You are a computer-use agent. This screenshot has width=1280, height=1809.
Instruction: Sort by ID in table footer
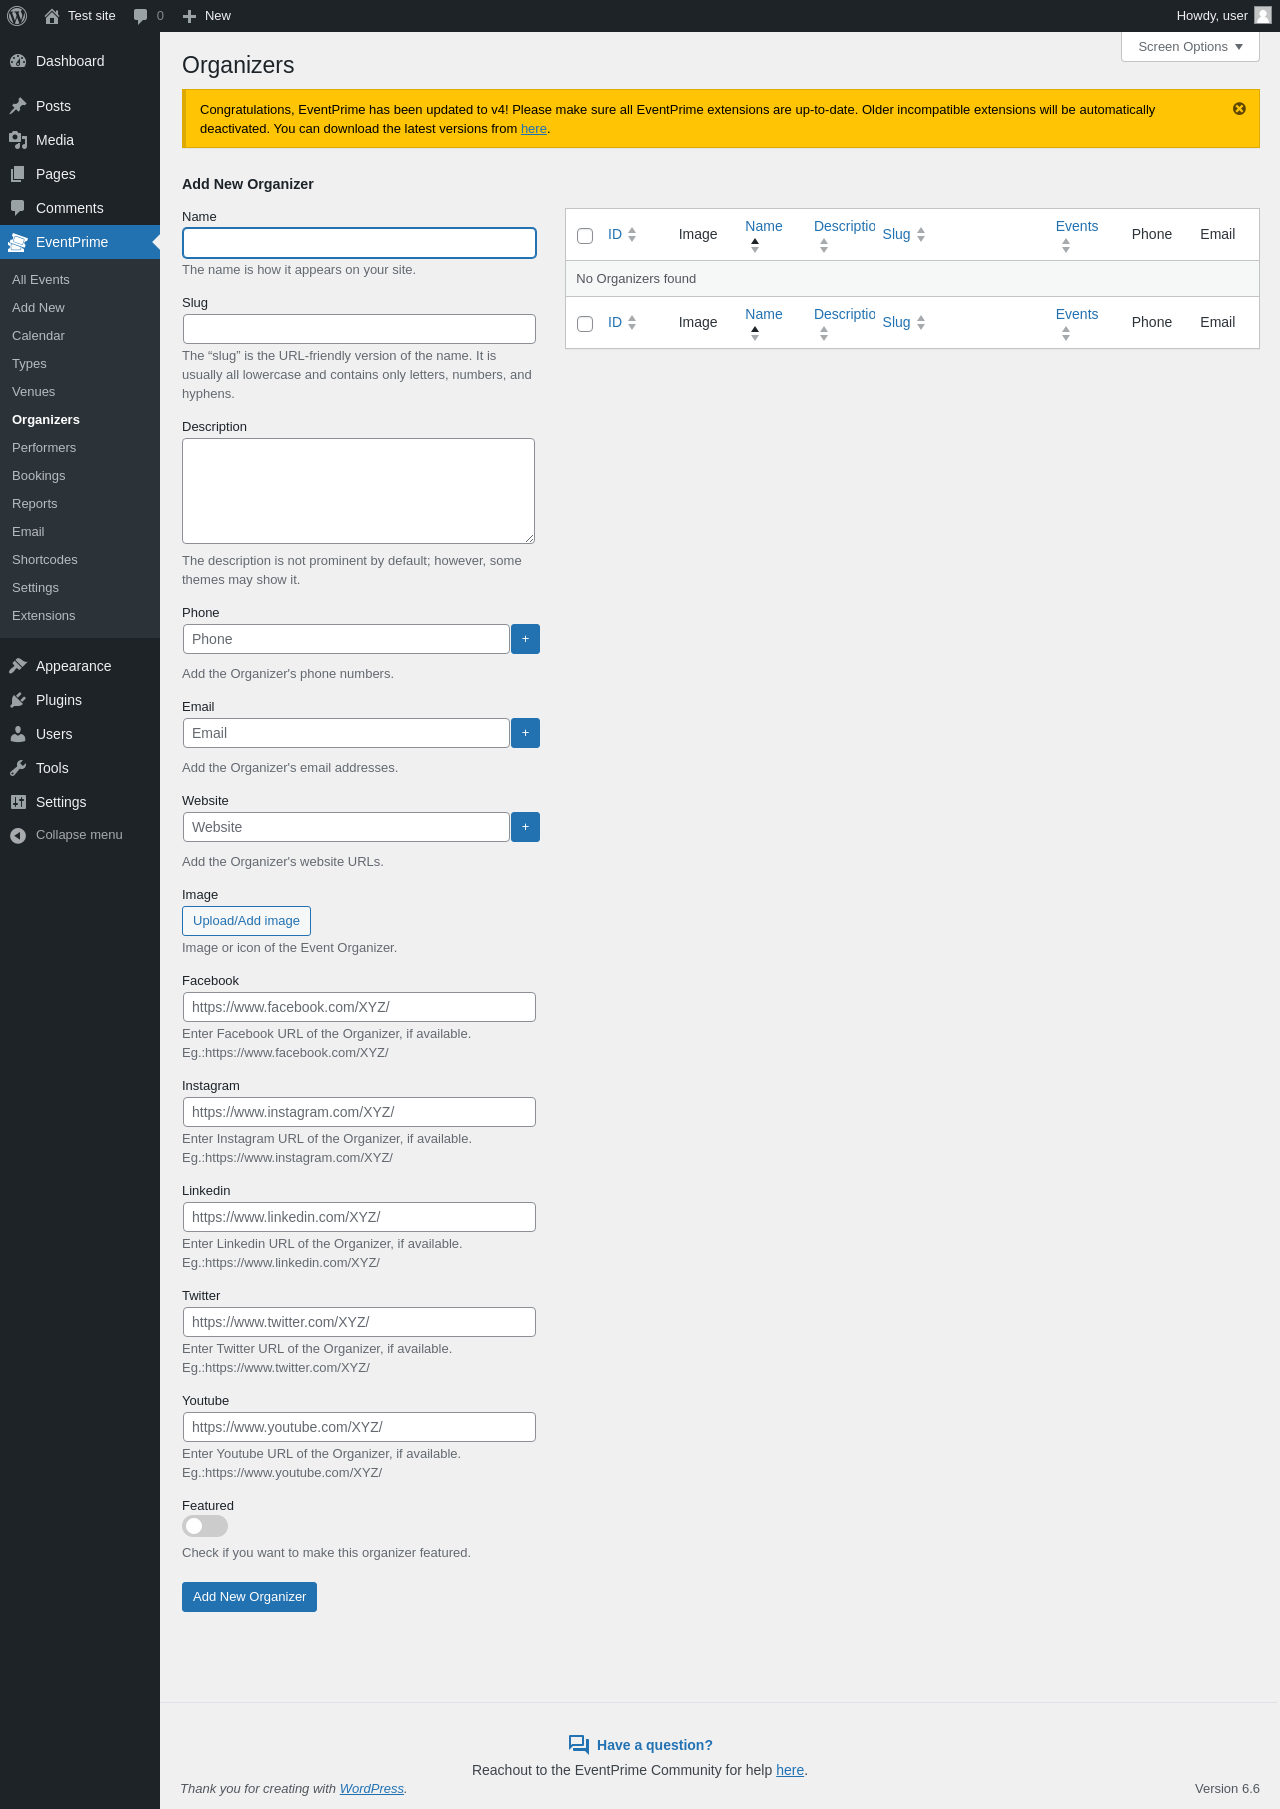622,322
